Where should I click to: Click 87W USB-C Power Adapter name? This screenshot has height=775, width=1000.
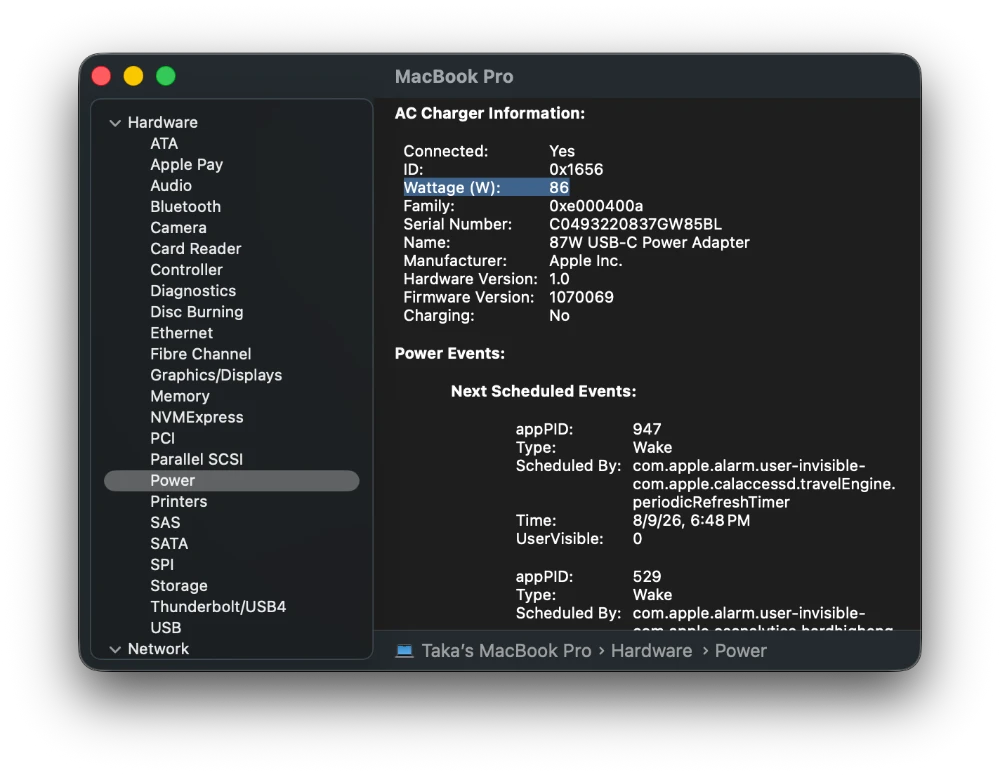click(x=649, y=242)
